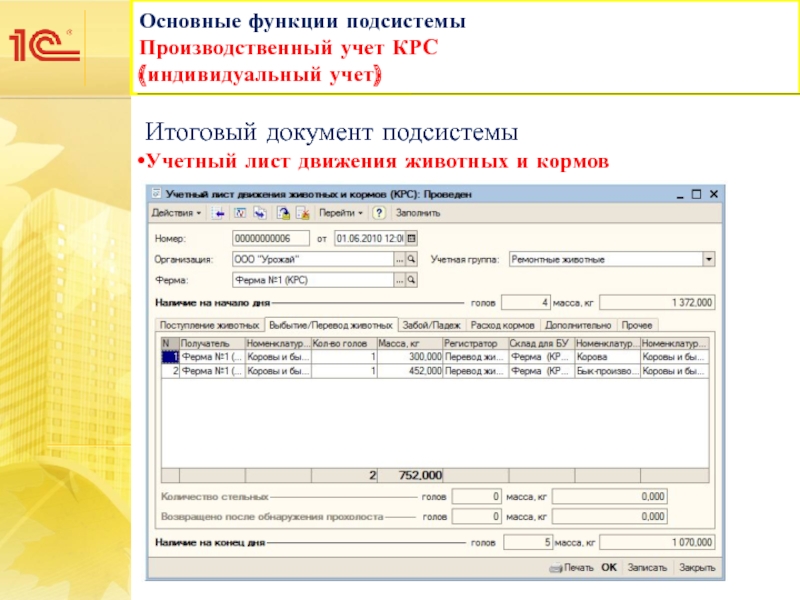Confirm with the OK button
800x600 pixels.
(609, 567)
